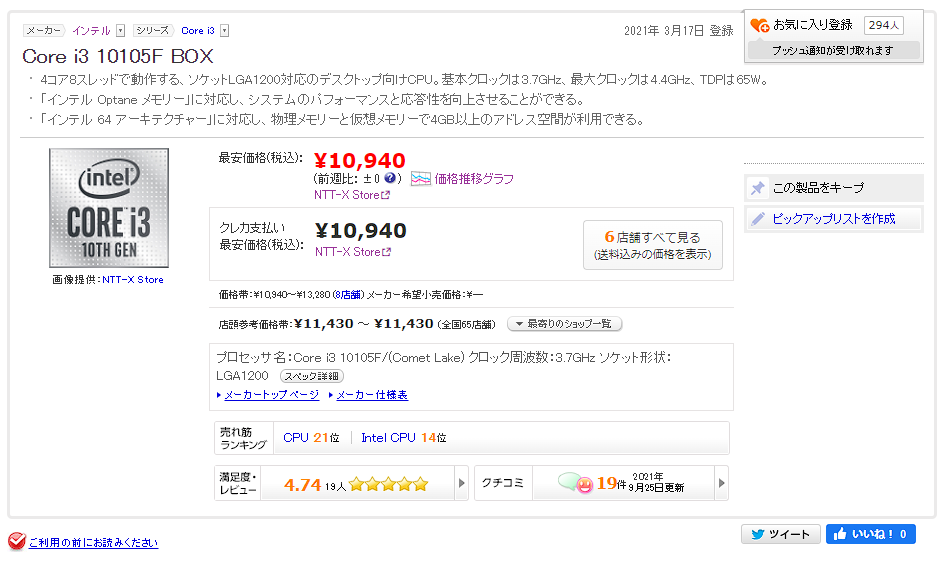Screen dimensions: 942x572
Task: Click the red checkmark notice icon
Action: [16, 542]
